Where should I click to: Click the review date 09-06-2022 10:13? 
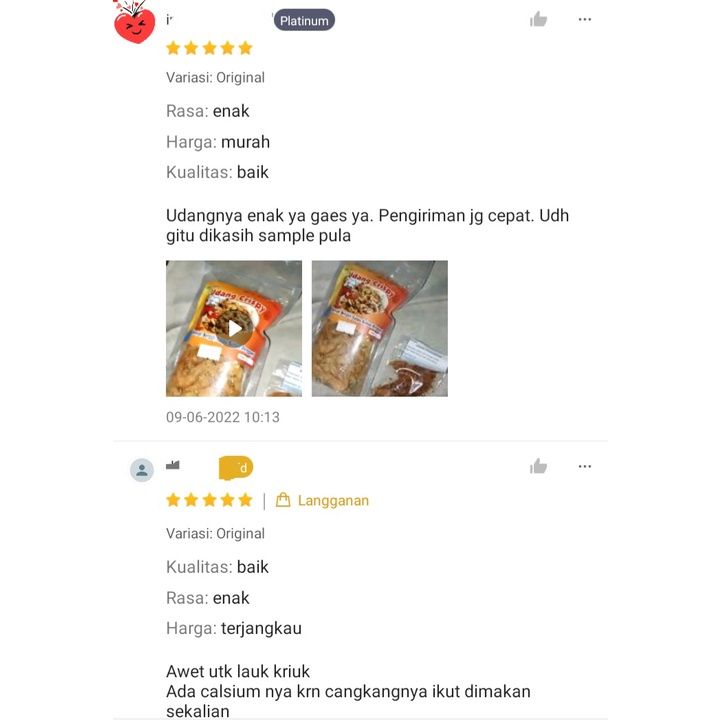(223, 417)
